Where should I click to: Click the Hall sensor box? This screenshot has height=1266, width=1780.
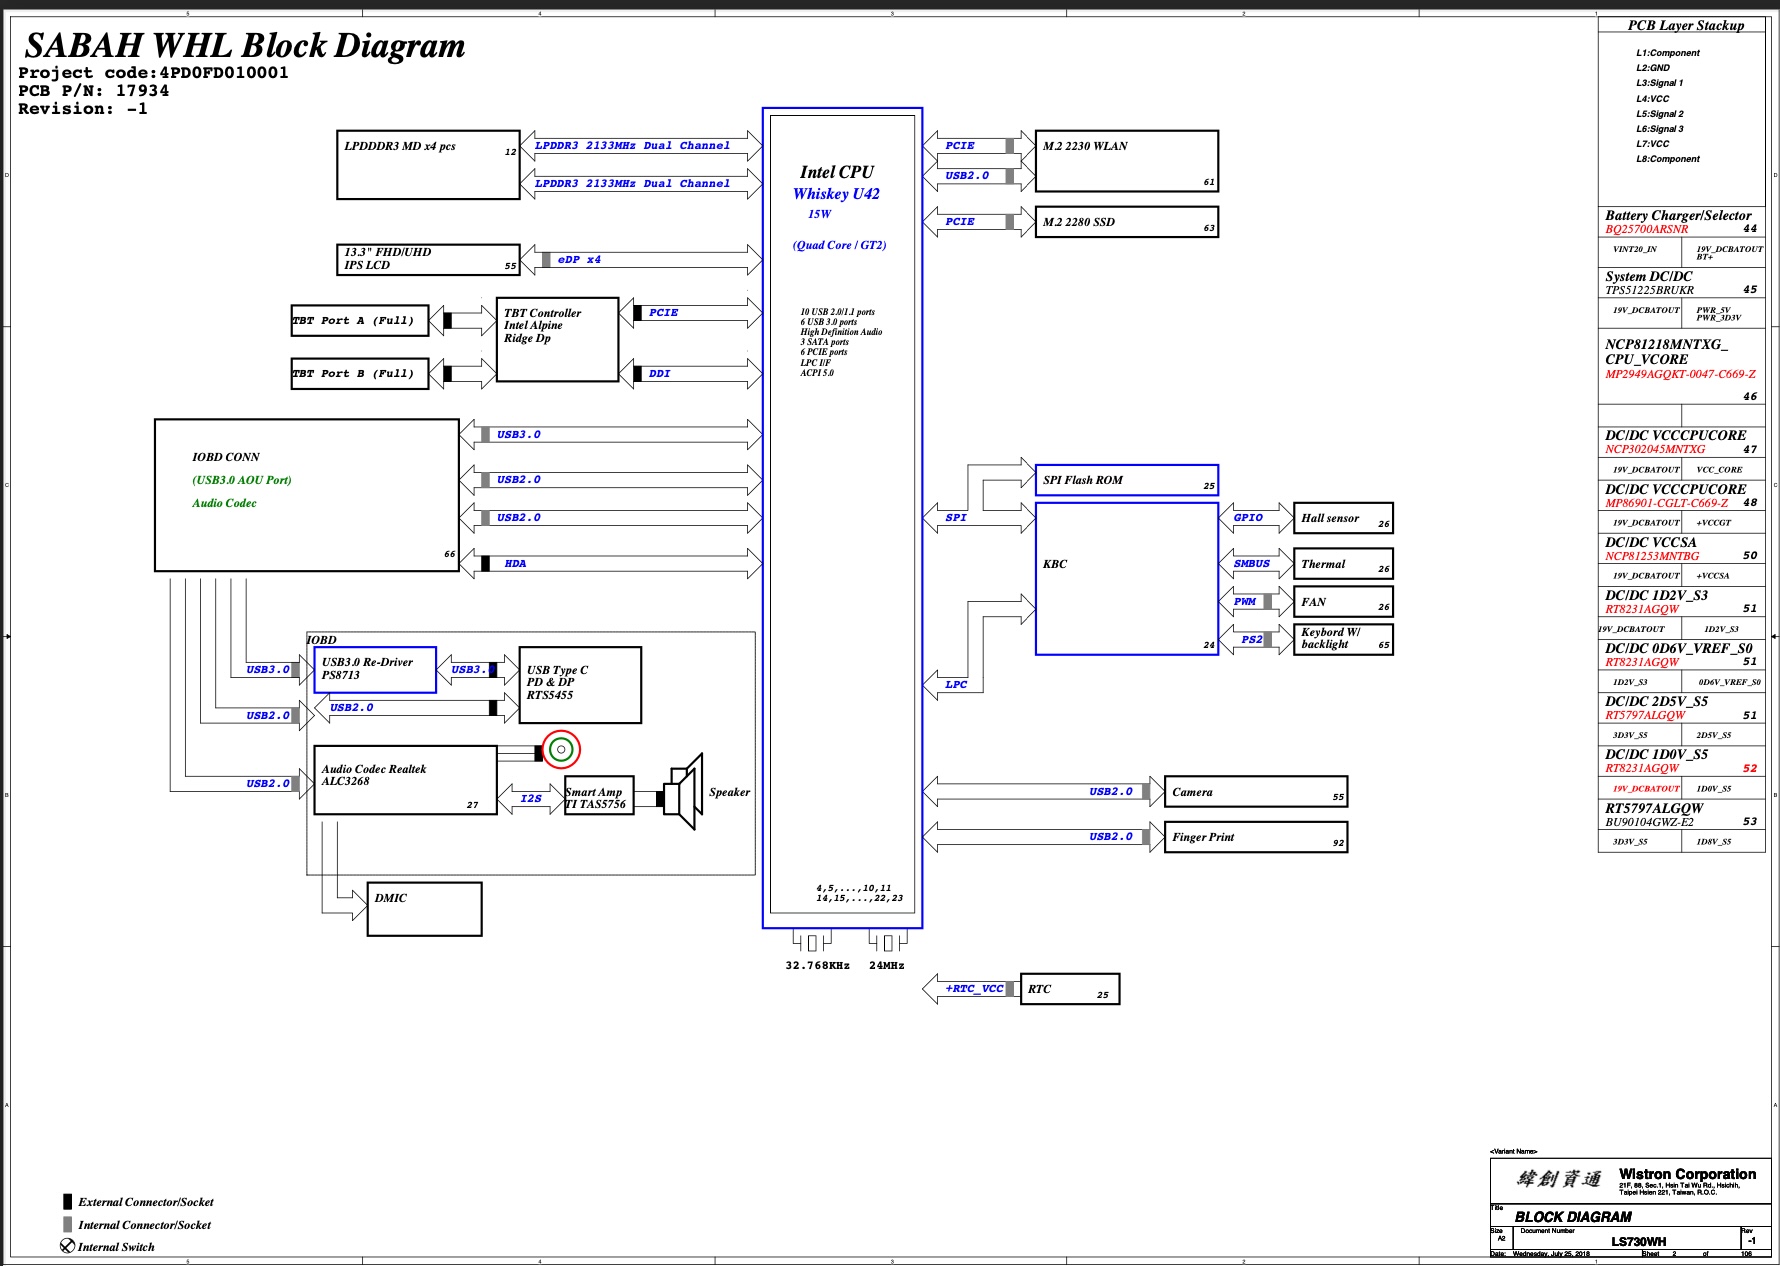[1343, 518]
